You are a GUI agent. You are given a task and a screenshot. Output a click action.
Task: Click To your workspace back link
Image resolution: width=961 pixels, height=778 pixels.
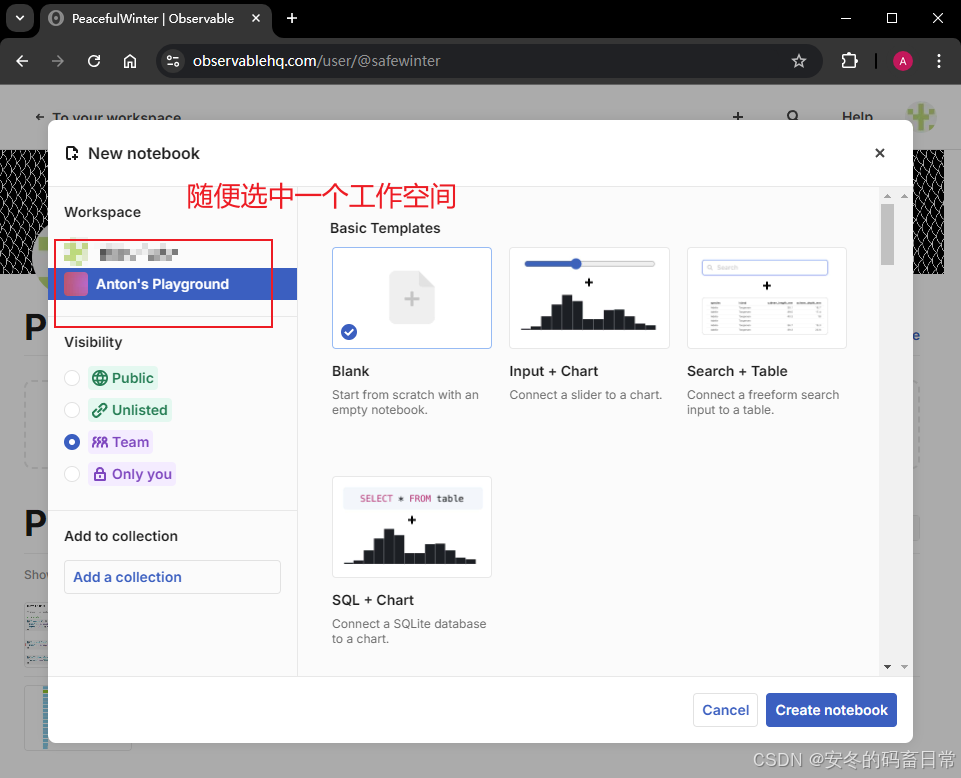[108, 116]
